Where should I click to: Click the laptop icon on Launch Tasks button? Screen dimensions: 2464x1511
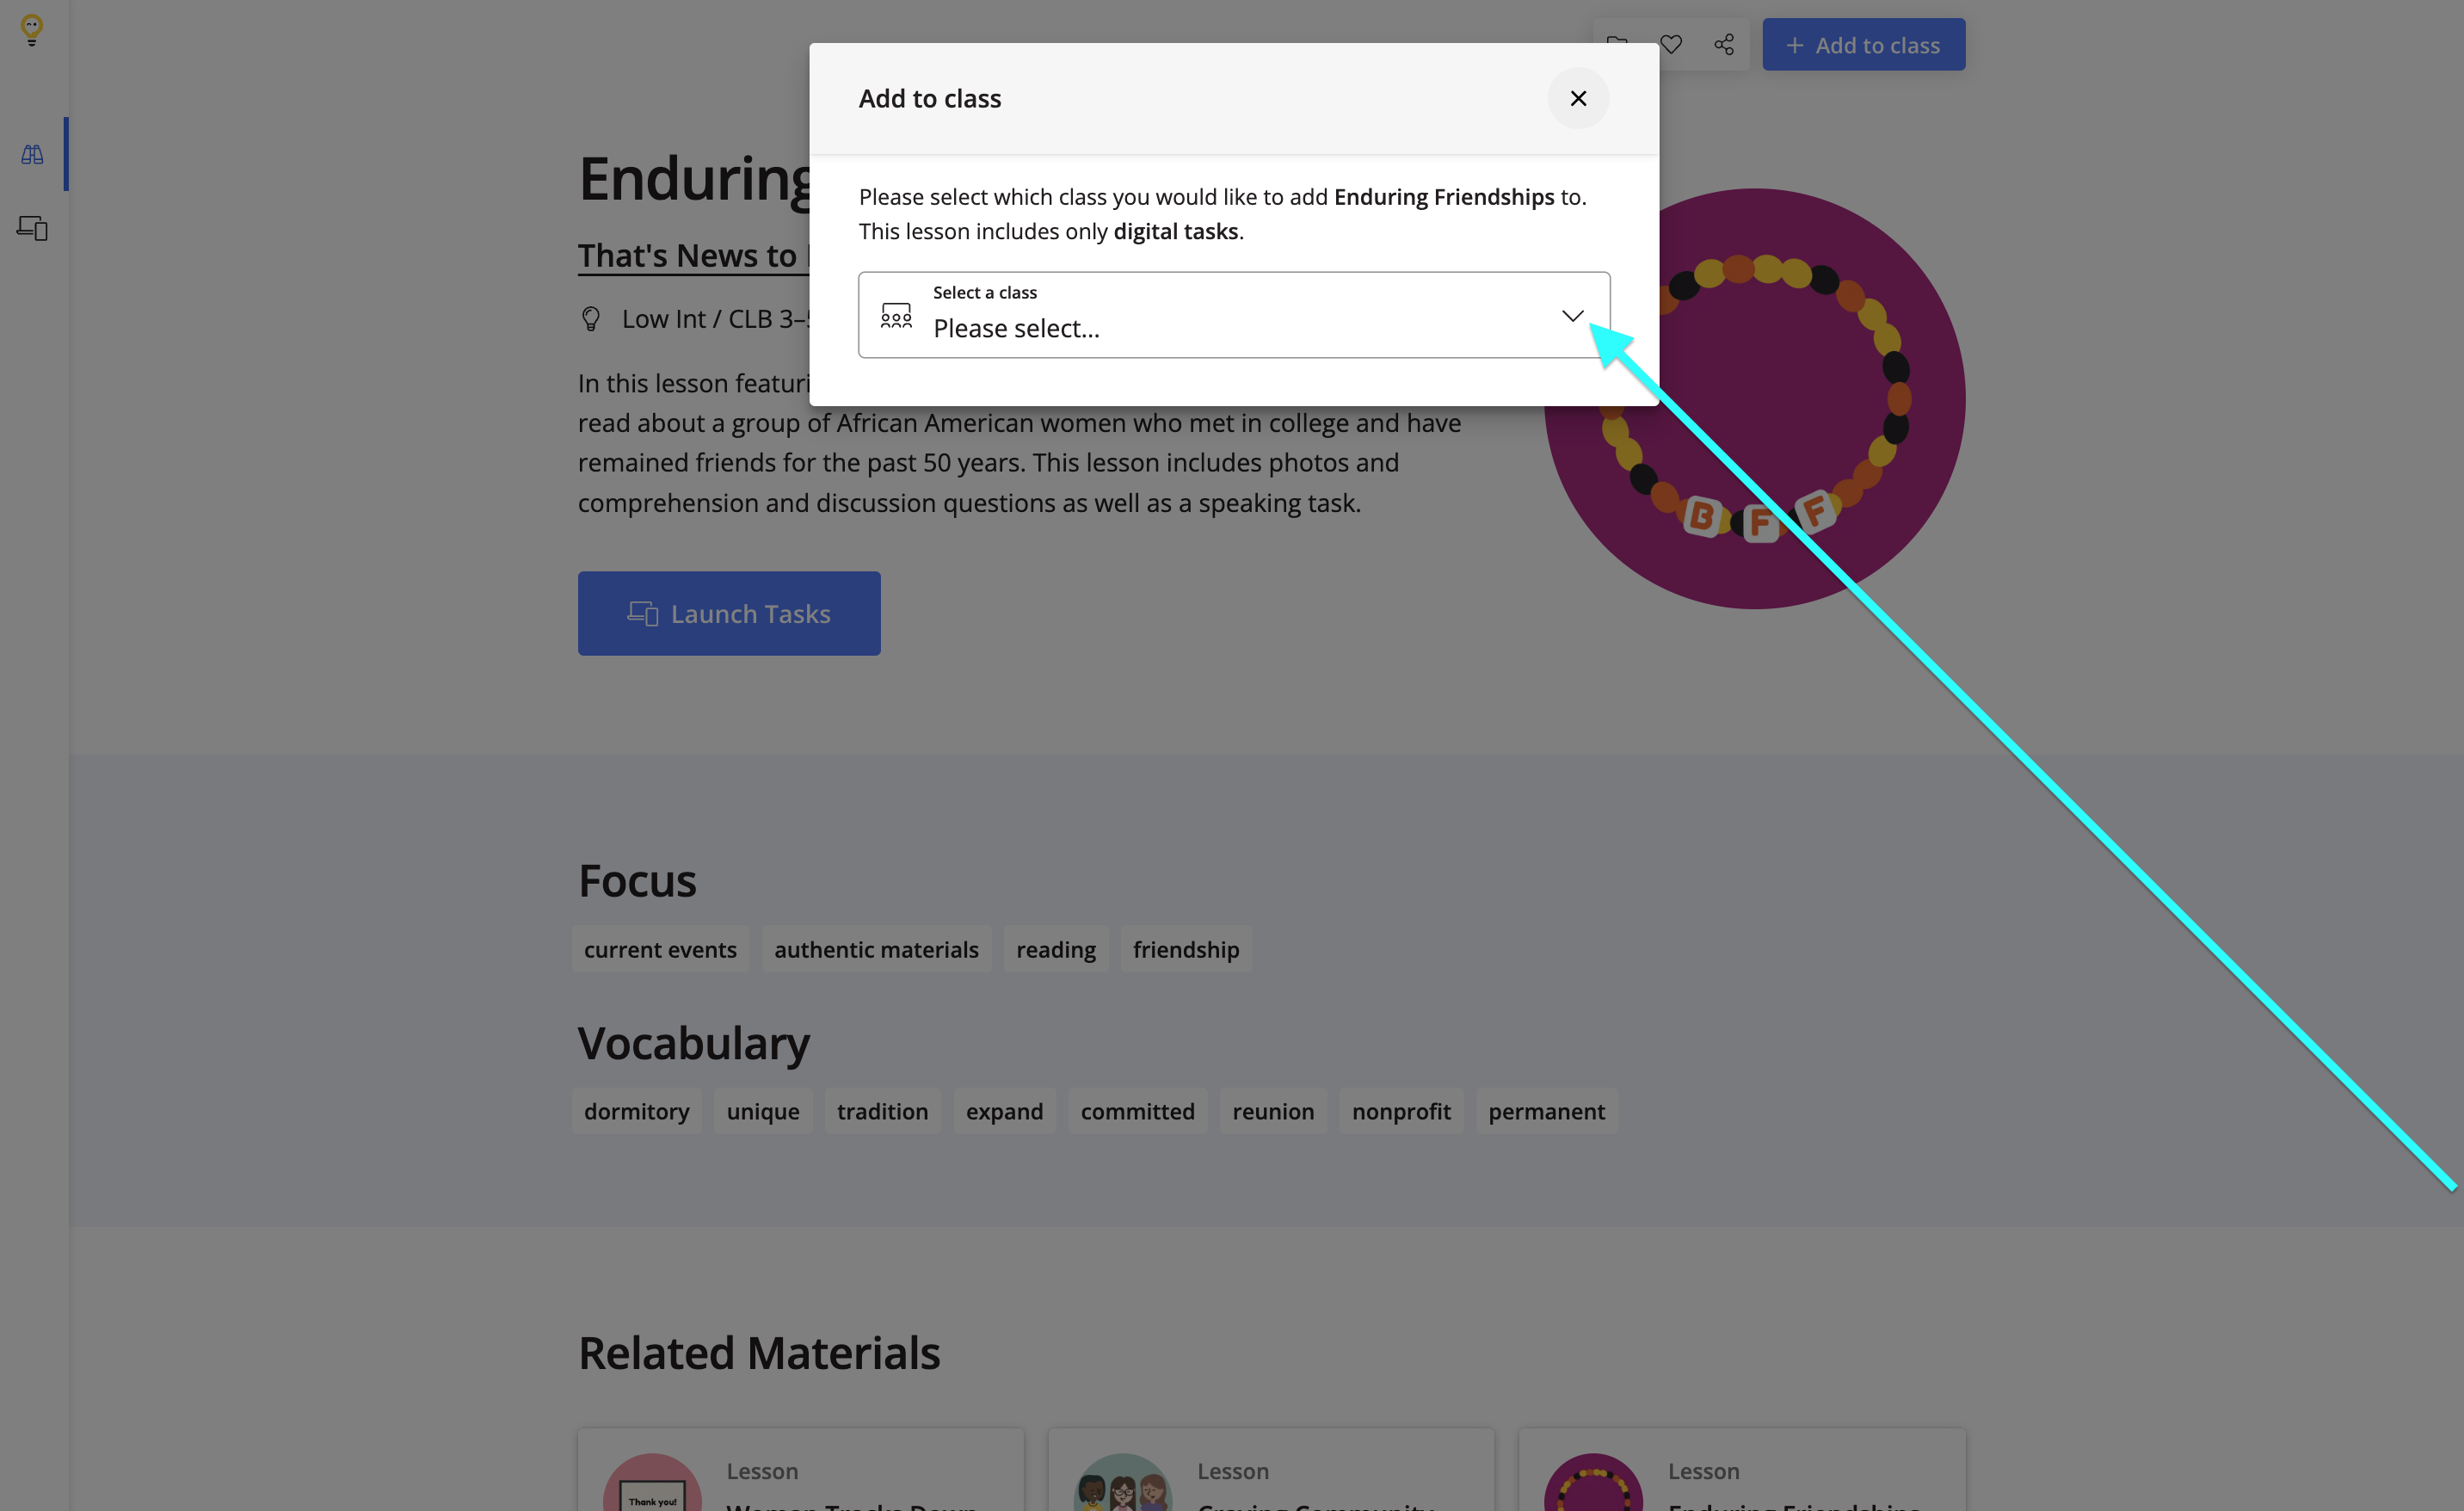pos(643,613)
